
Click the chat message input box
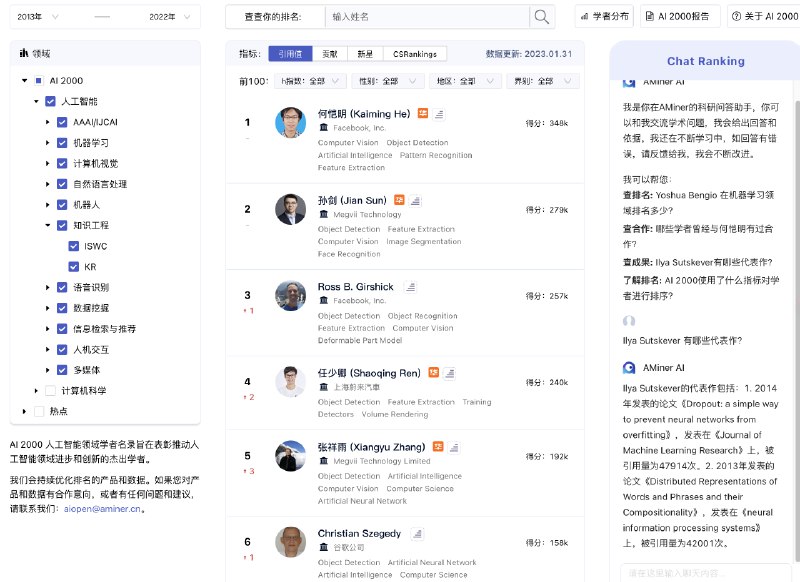(x=705, y=573)
